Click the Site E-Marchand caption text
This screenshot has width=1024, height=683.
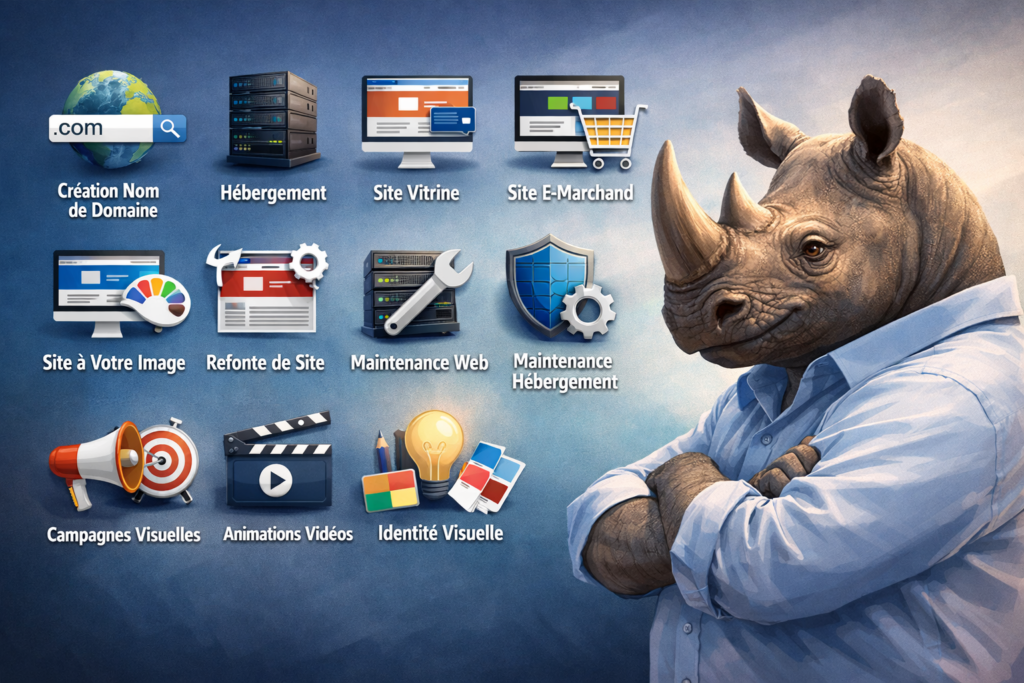(570, 193)
